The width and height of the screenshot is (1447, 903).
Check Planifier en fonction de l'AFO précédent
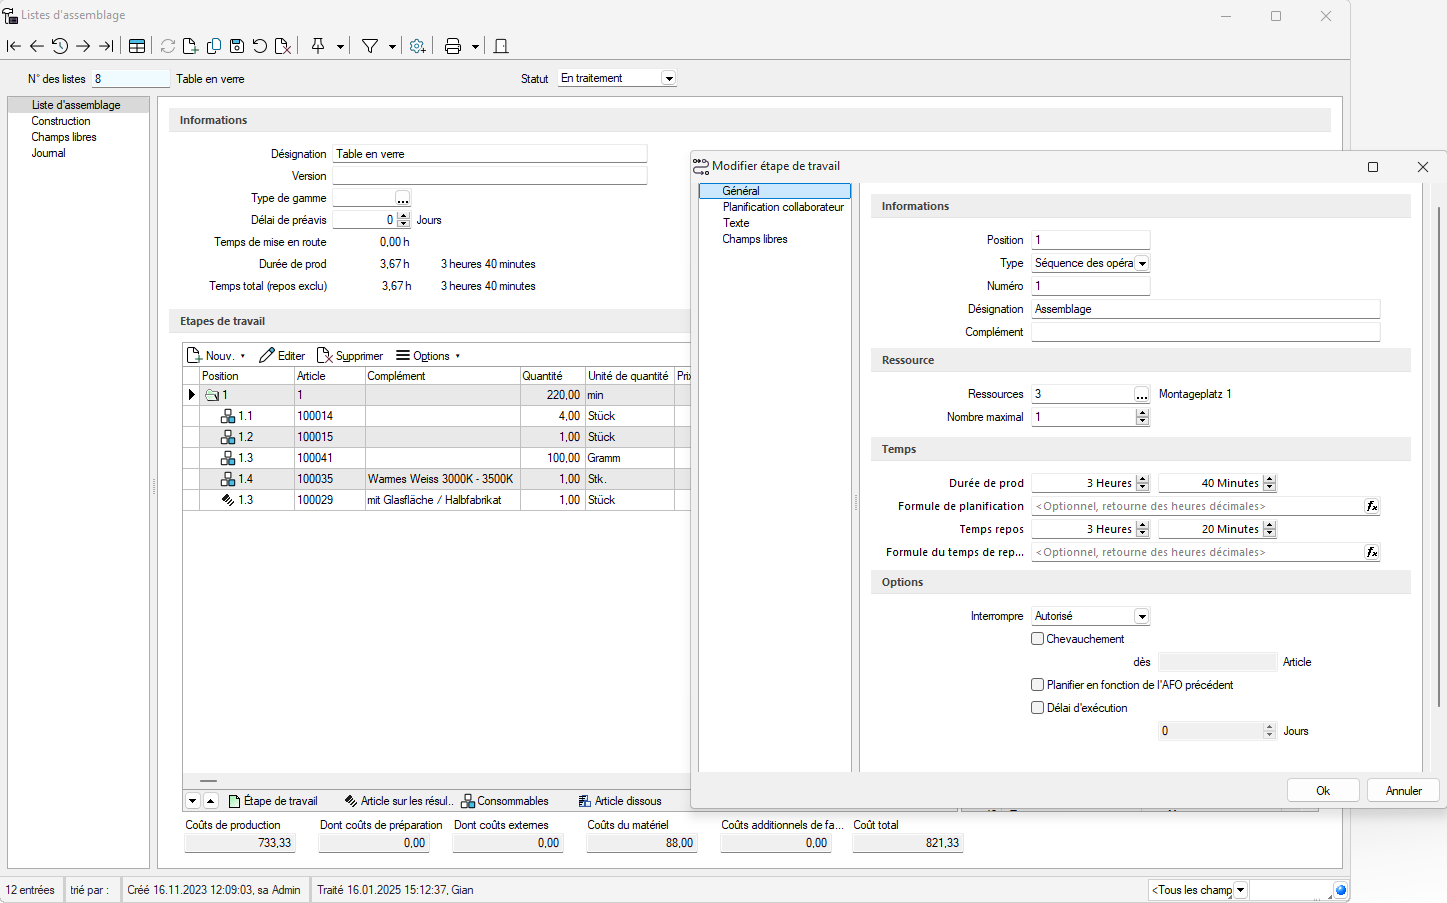1038,685
